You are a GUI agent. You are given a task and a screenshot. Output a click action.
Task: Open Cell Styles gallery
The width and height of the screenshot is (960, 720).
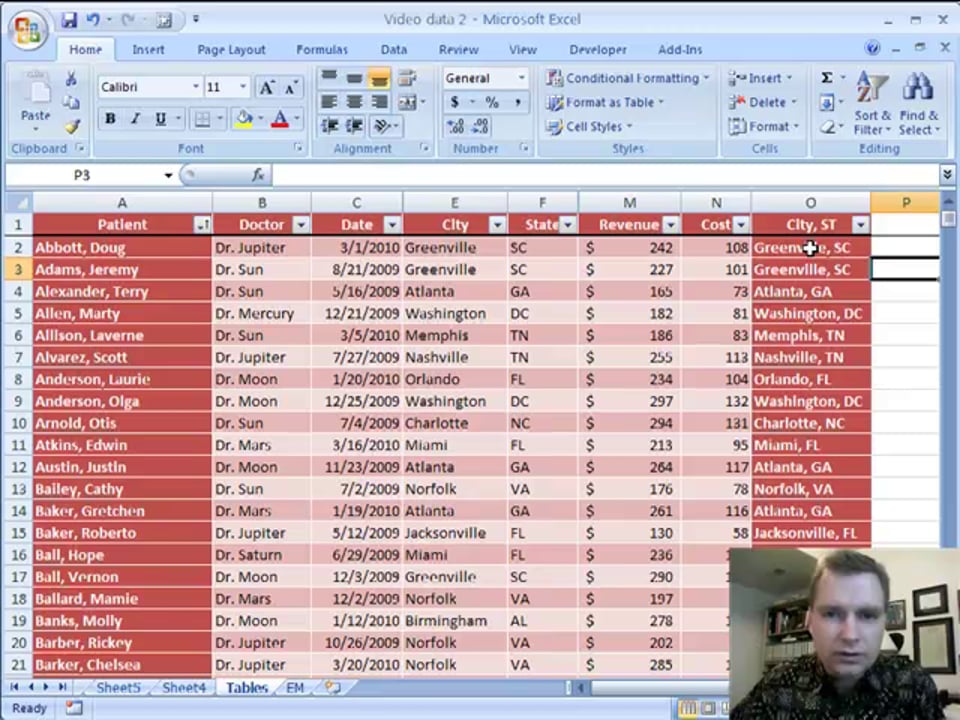[x=590, y=127]
